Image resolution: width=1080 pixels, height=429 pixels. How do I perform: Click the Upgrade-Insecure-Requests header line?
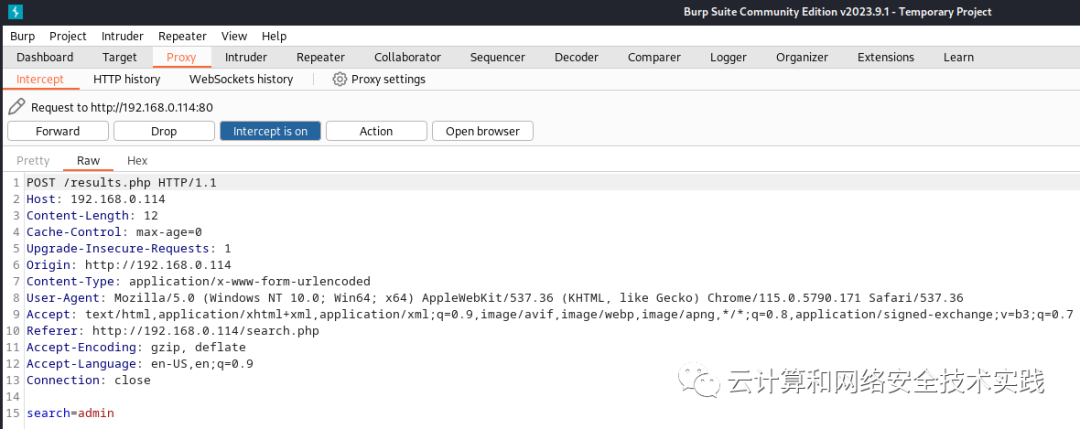129,249
